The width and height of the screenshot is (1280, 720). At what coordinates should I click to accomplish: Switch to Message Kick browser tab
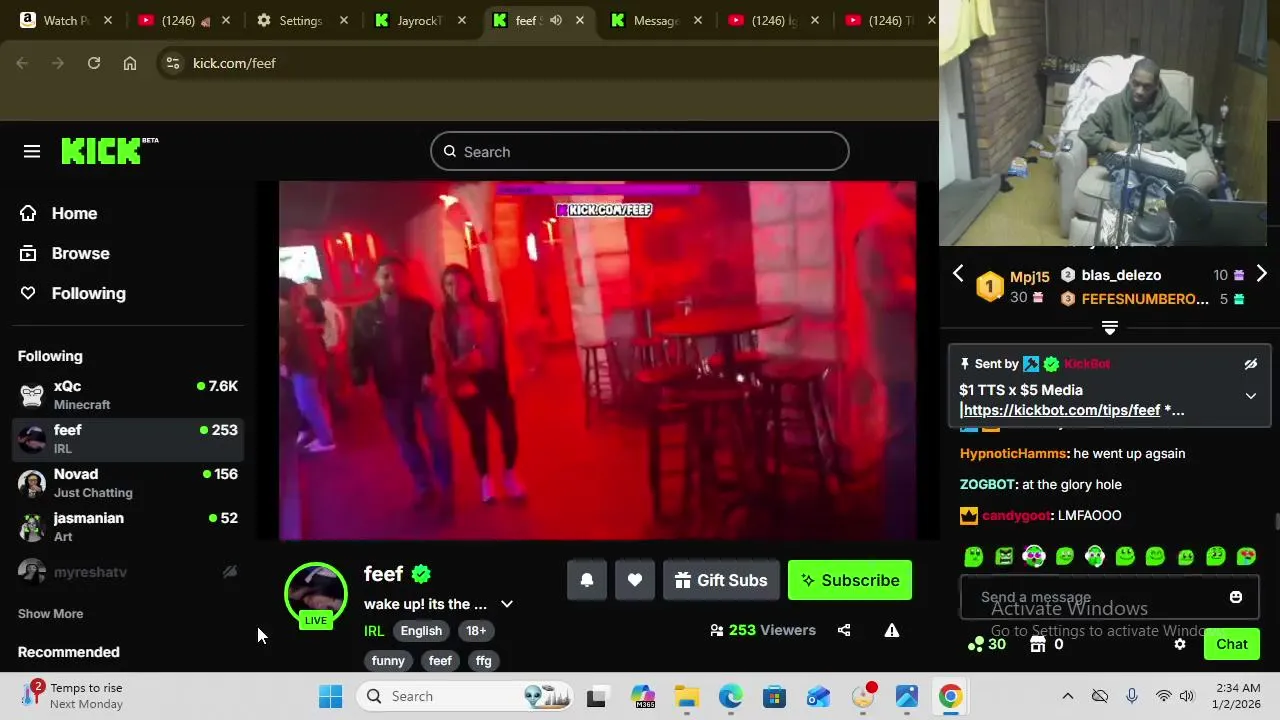pyautogui.click(x=656, y=20)
